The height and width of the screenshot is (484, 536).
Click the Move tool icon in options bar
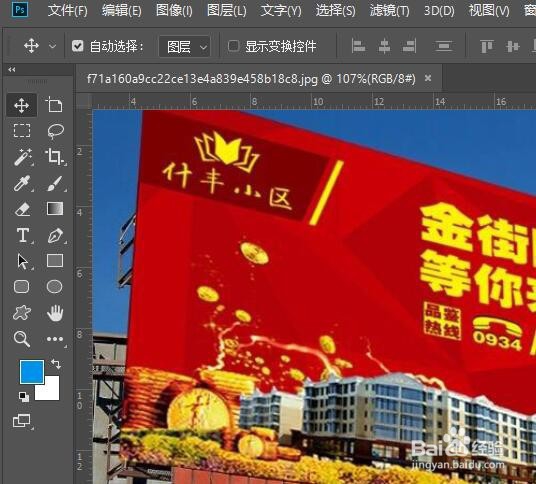click(31, 45)
